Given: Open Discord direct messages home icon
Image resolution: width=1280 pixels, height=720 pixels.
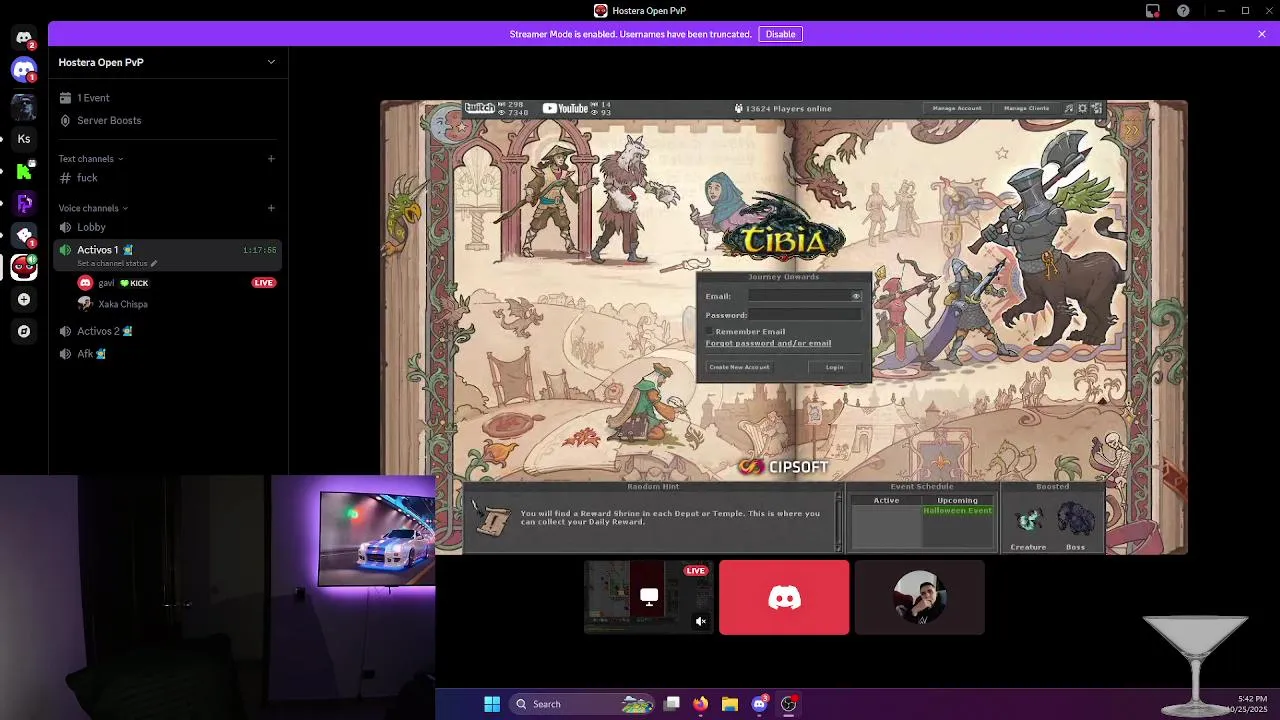Looking at the screenshot, I should click(24, 38).
